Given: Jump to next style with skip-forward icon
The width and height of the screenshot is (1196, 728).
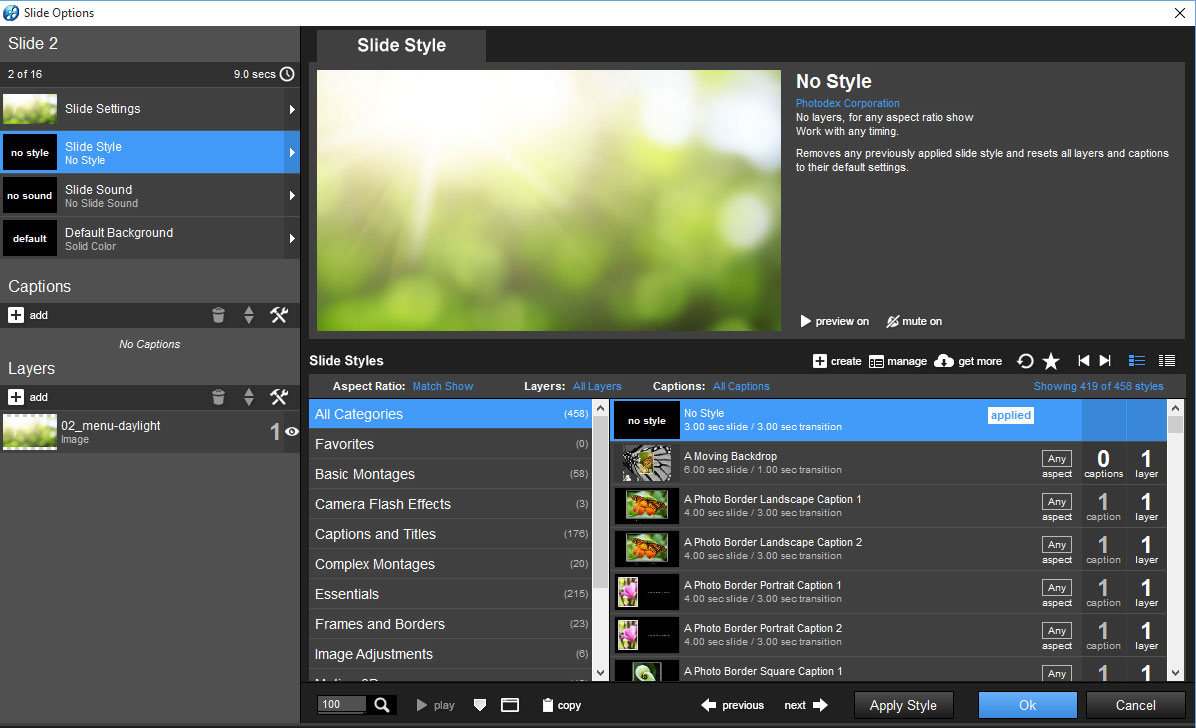Looking at the screenshot, I should point(1105,361).
